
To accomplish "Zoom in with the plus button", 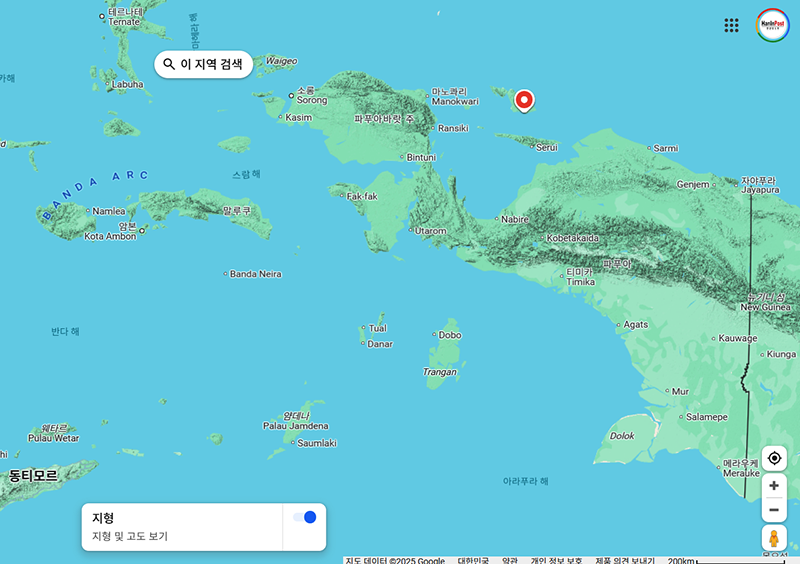I will tap(773, 485).
